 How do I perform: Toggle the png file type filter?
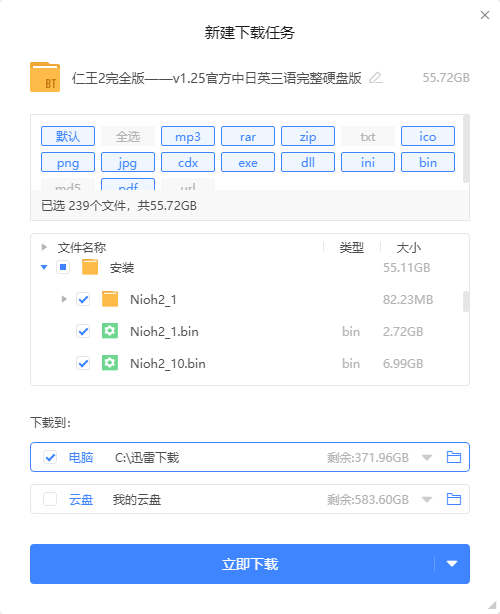pyautogui.click(x=68, y=162)
